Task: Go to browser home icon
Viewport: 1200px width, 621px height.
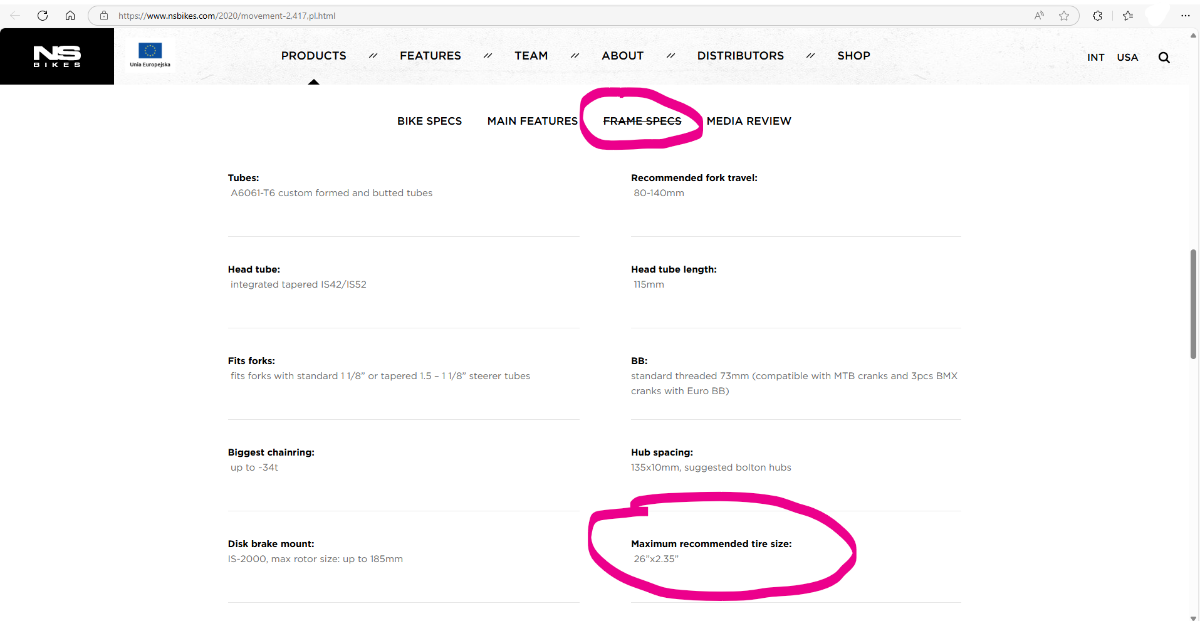Action: click(x=70, y=16)
